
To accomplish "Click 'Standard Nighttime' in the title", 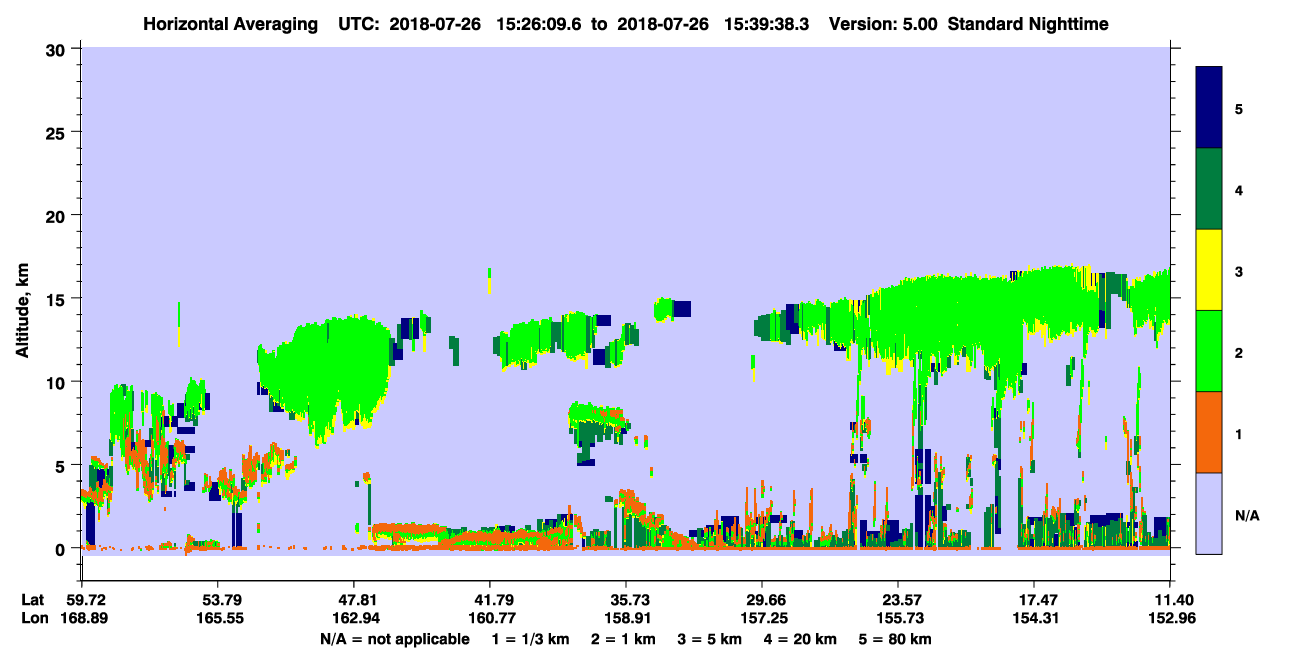I will coord(1028,23).
